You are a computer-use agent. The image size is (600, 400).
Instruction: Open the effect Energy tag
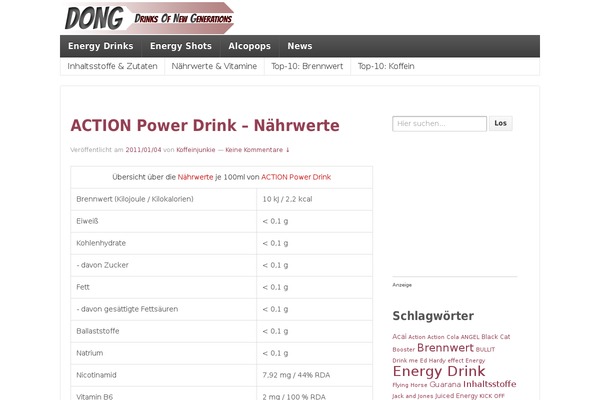(466, 361)
